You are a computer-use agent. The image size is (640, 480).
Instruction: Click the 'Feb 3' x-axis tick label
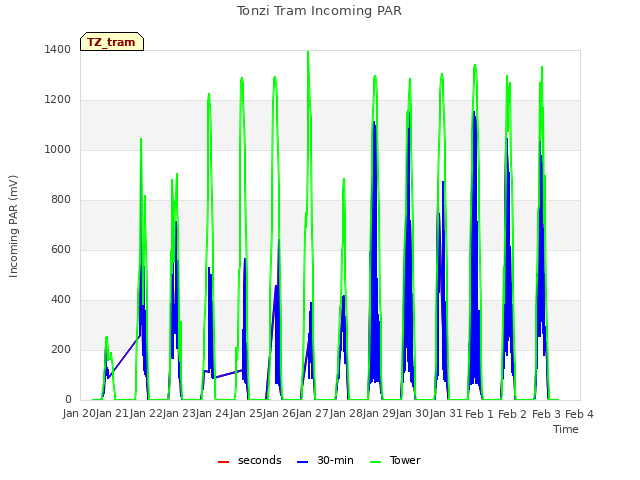click(546, 414)
